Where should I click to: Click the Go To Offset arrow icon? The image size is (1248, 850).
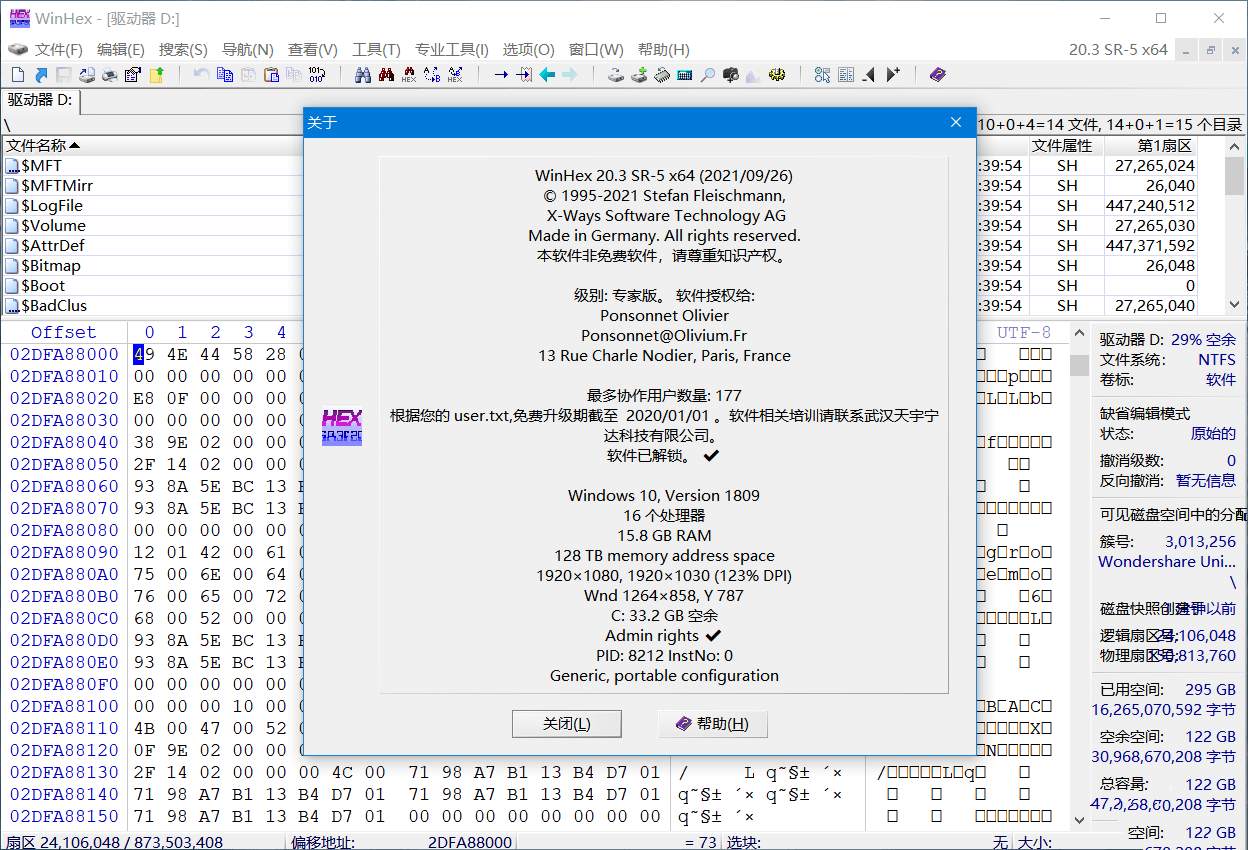[x=501, y=75]
